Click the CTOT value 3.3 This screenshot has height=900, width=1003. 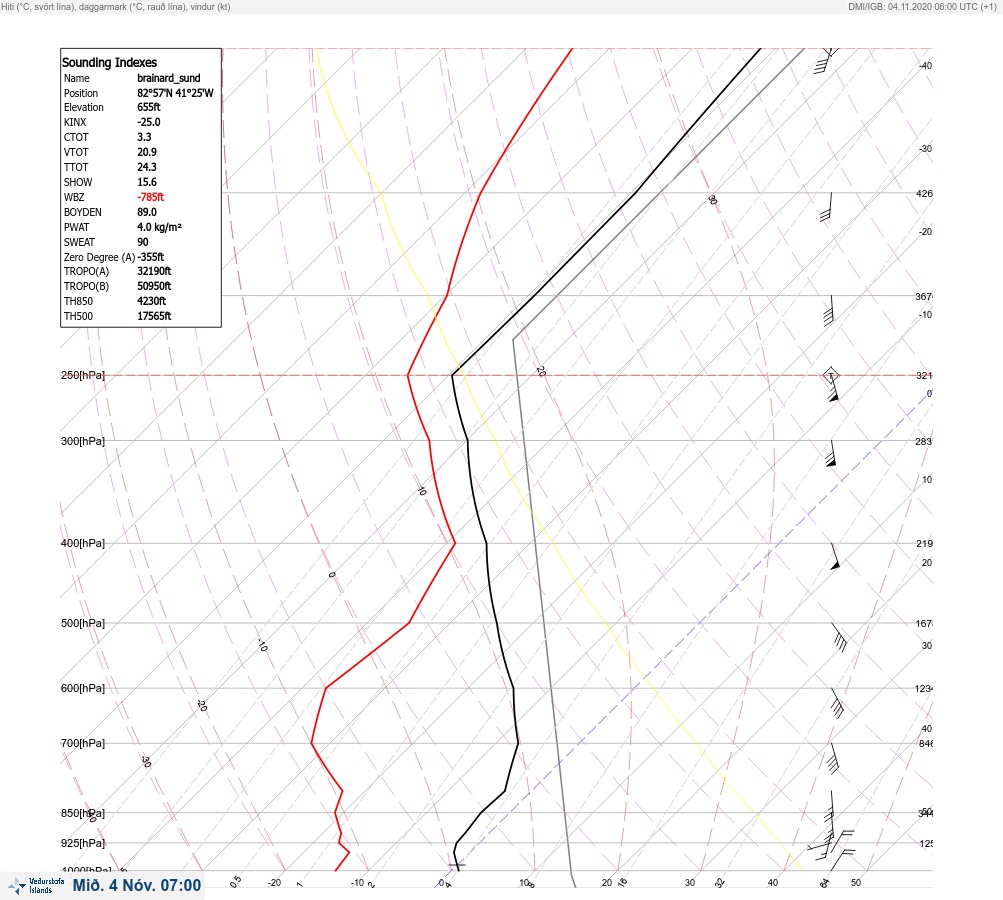pyautogui.click(x=145, y=137)
